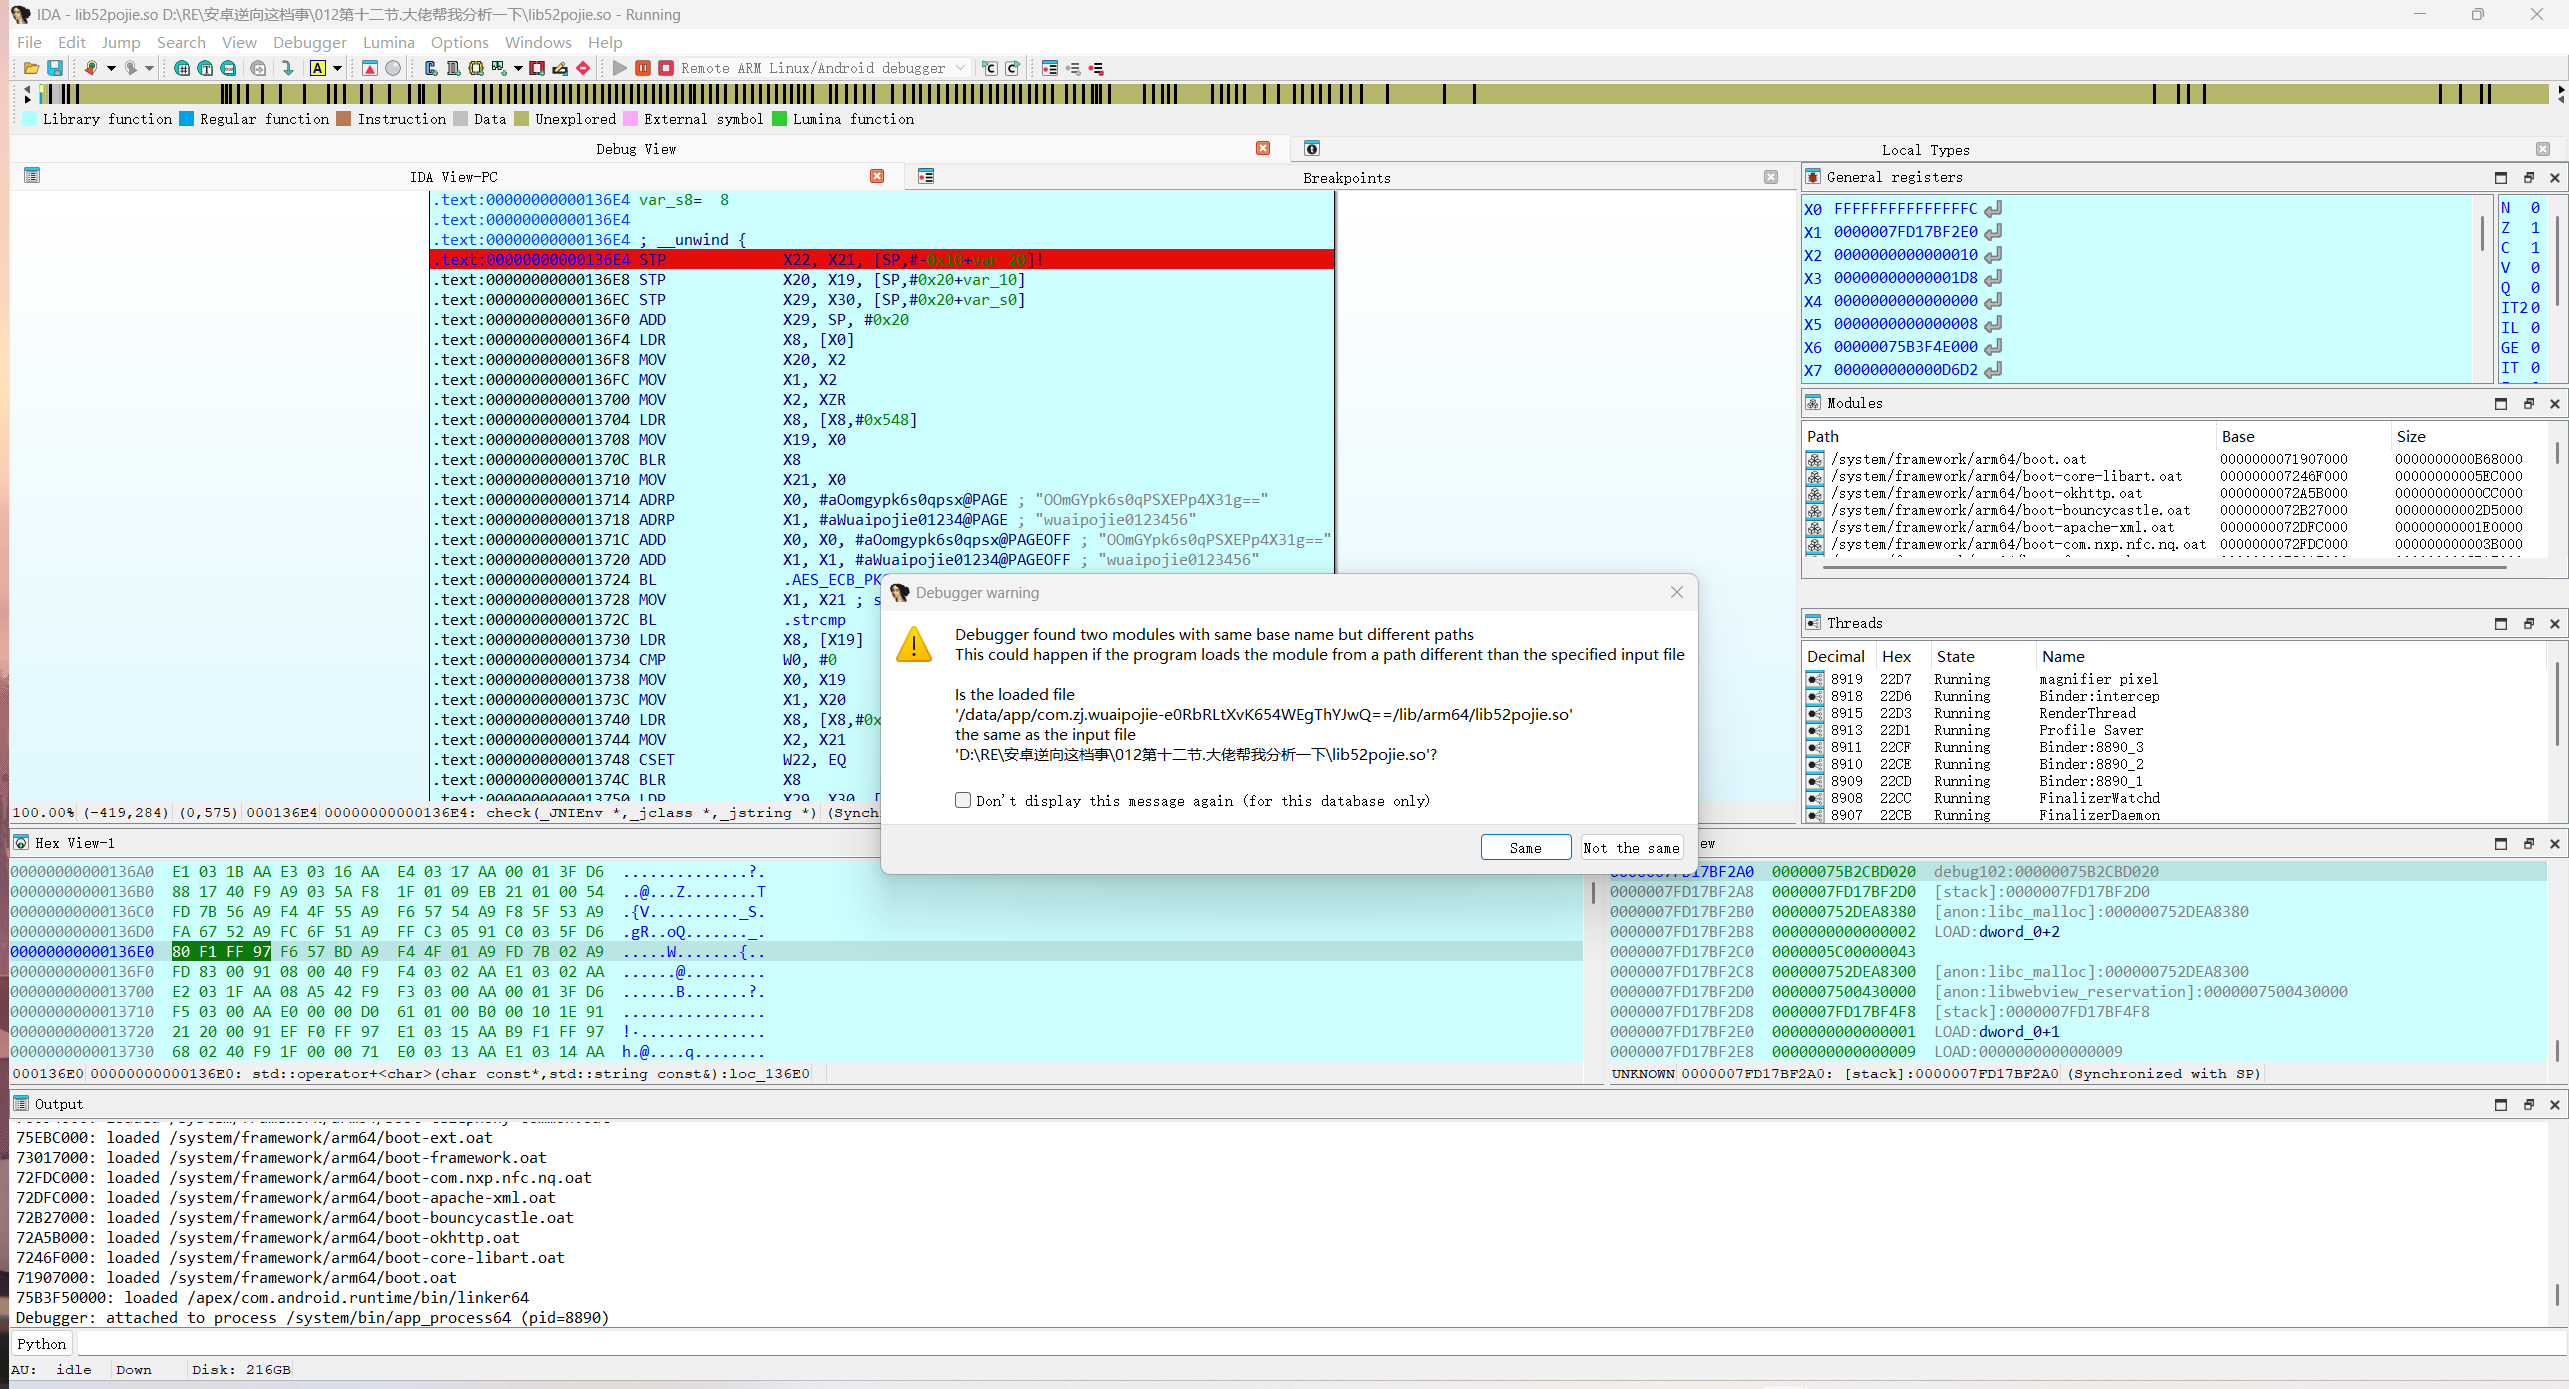The width and height of the screenshot is (2569, 1389).
Task: Click the red diamond breakpoint toolbar icon
Action: [583, 68]
